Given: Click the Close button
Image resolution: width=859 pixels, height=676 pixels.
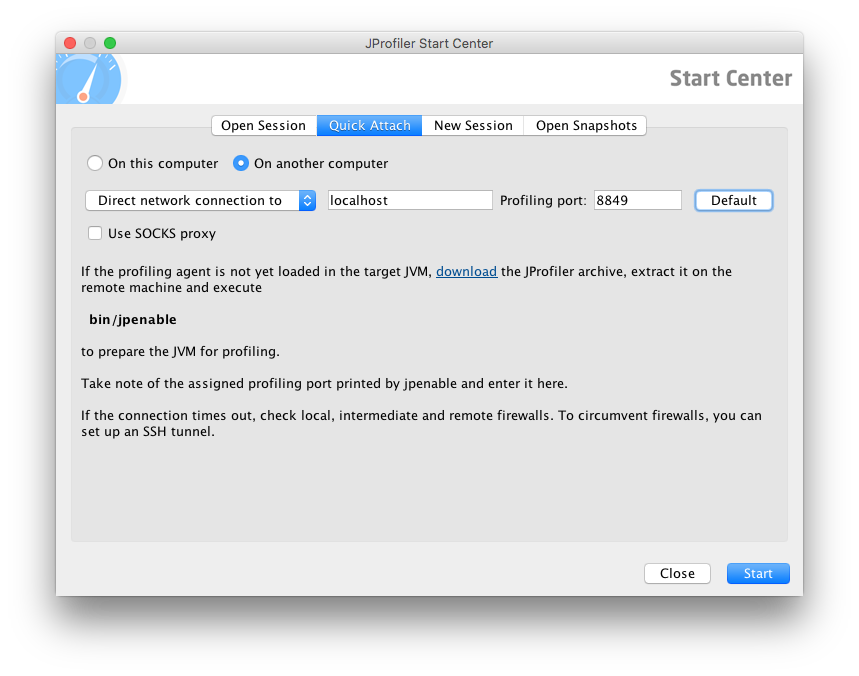Looking at the screenshot, I should point(677,574).
